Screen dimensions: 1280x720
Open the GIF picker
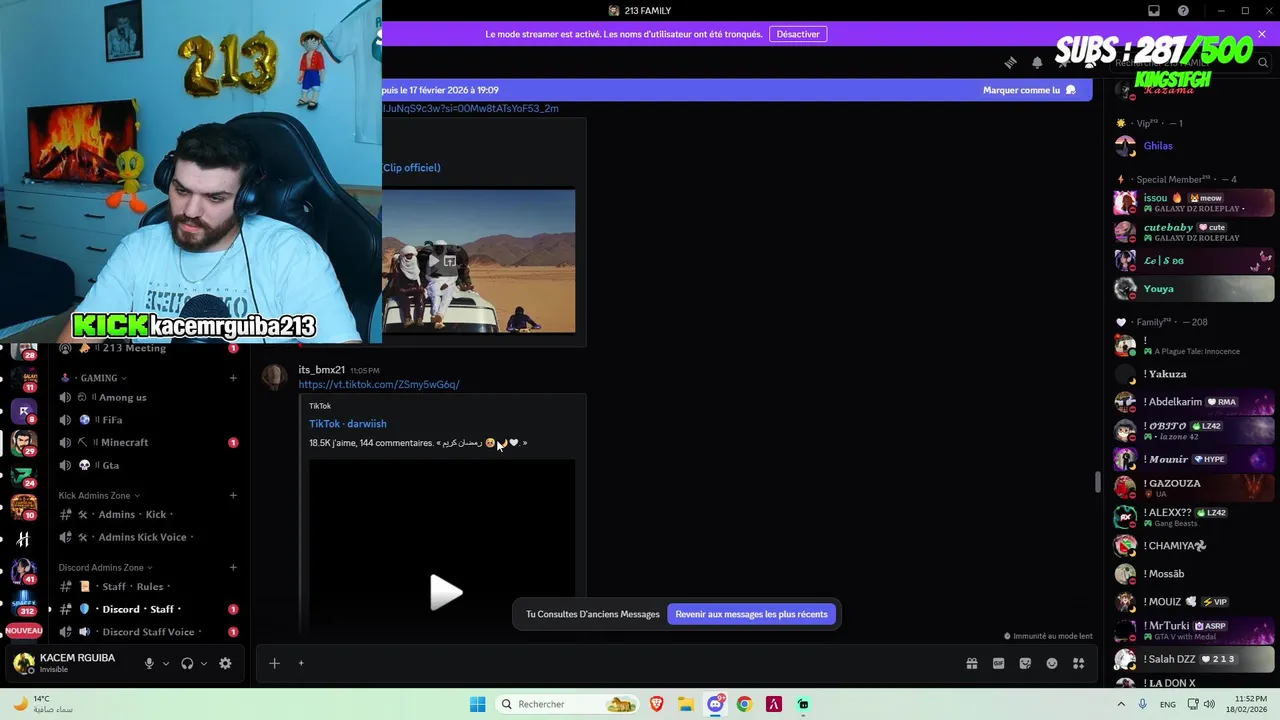998,663
